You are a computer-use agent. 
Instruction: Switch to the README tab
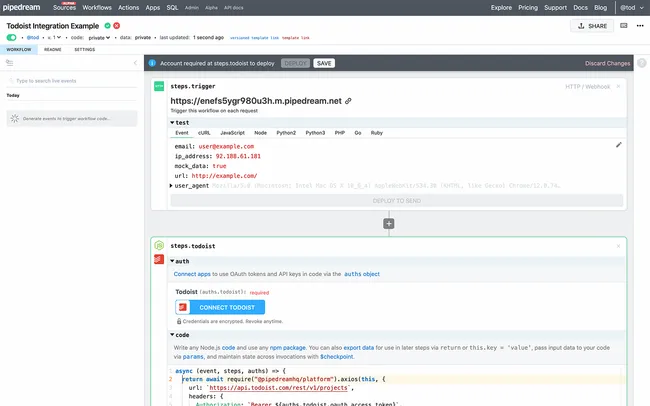tap(53, 50)
